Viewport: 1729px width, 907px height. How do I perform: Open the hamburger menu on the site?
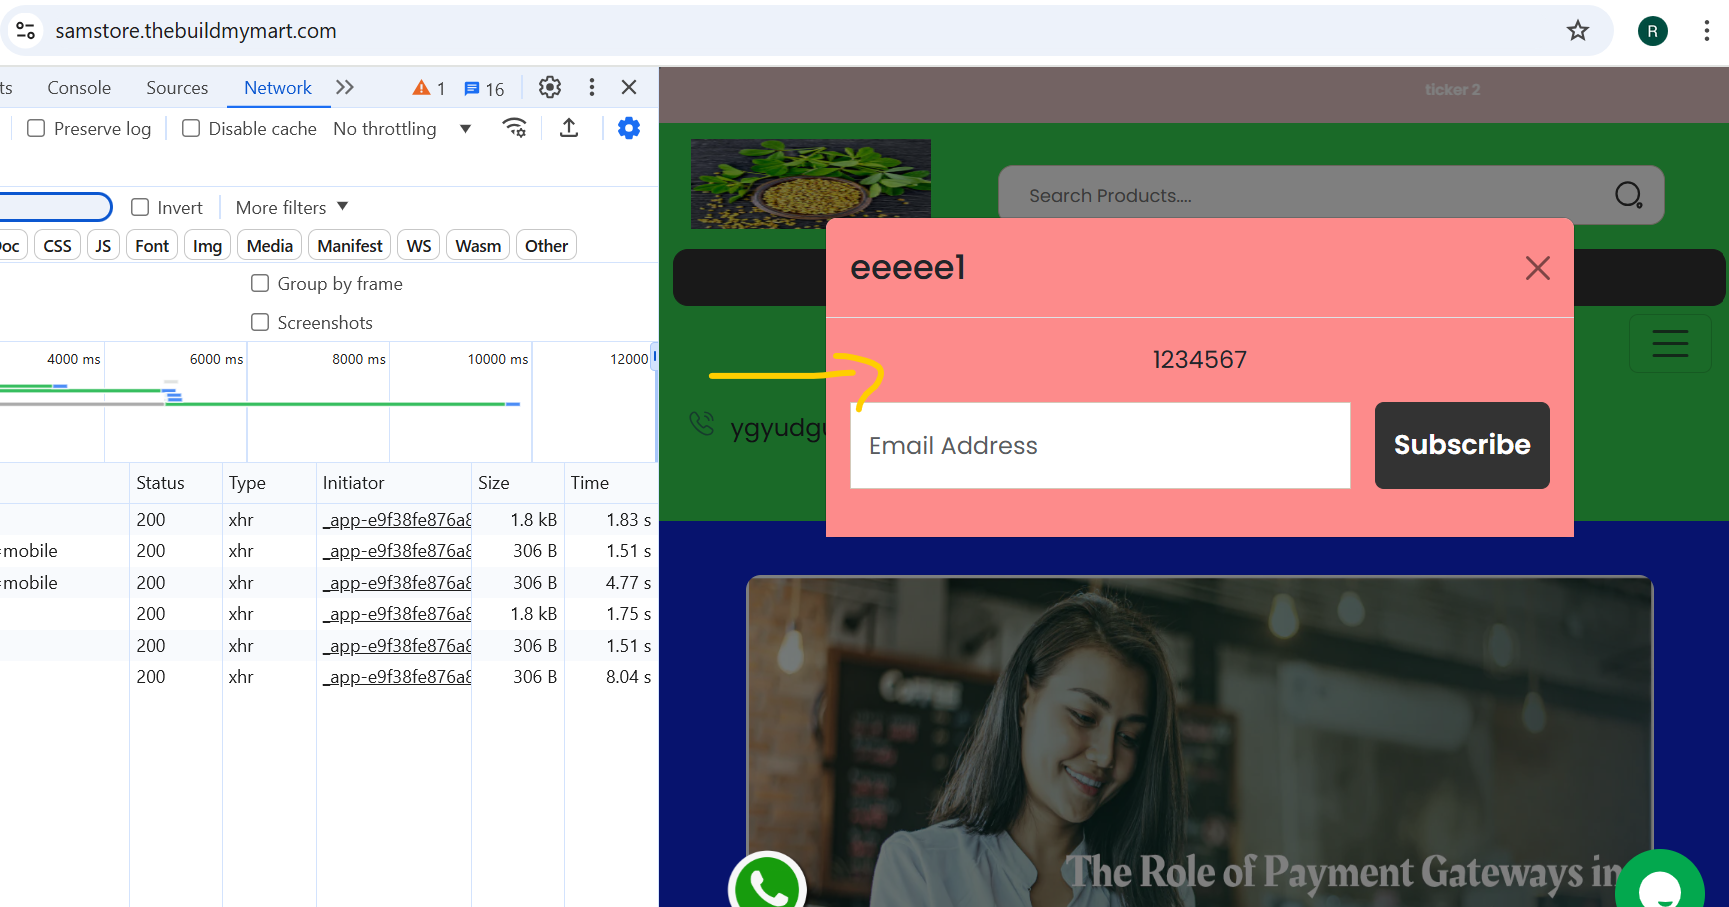click(1670, 344)
